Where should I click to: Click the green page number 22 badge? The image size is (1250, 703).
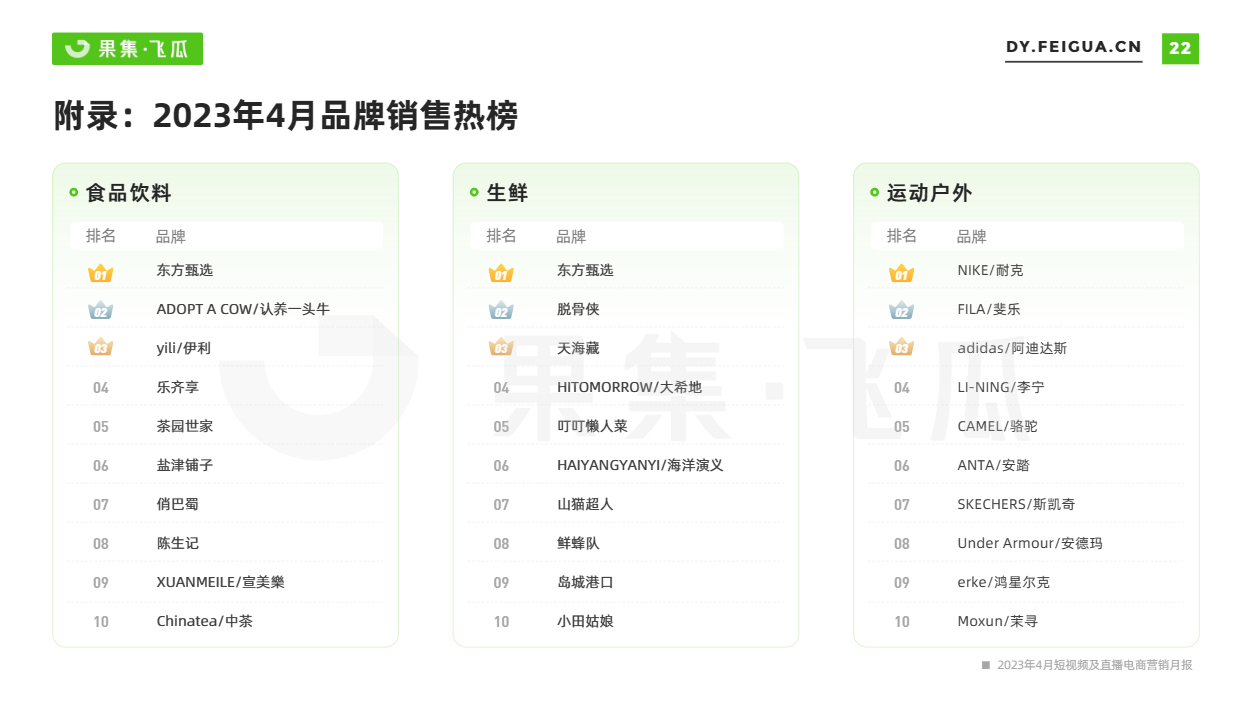(1180, 48)
